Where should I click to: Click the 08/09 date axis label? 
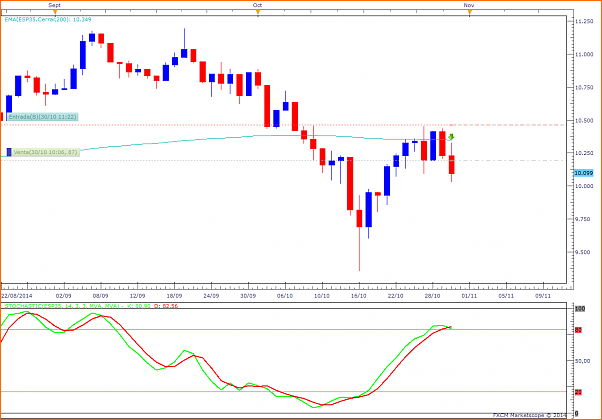[101, 296]
